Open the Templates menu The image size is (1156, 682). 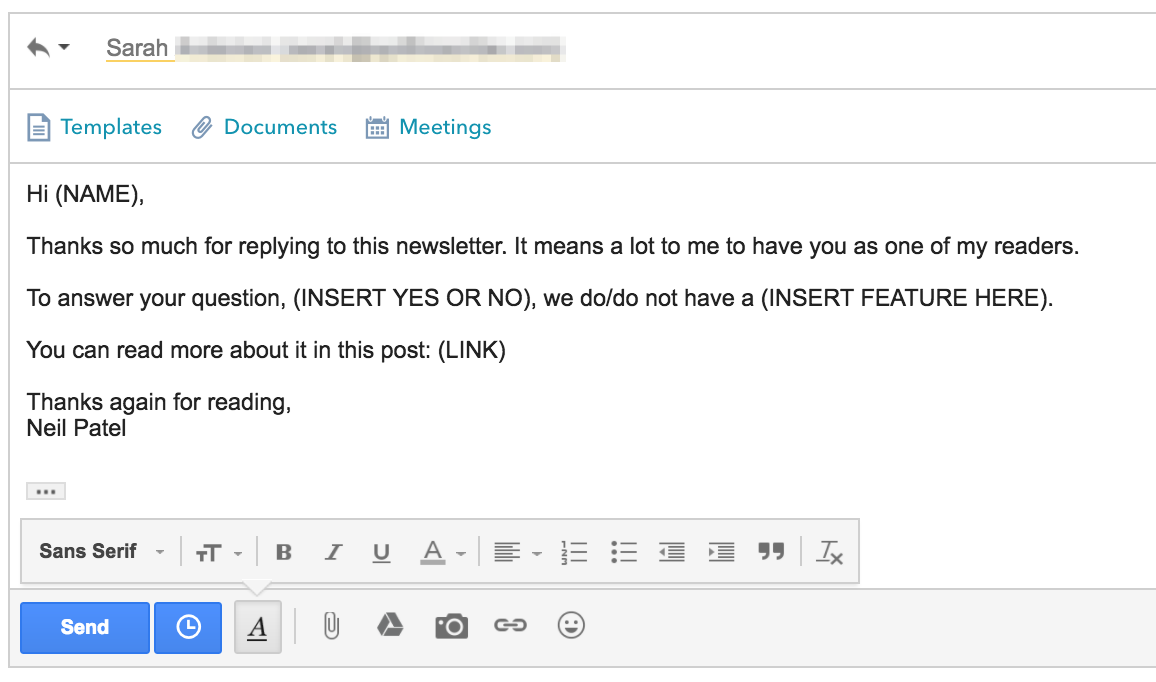(x=94, y=127)
